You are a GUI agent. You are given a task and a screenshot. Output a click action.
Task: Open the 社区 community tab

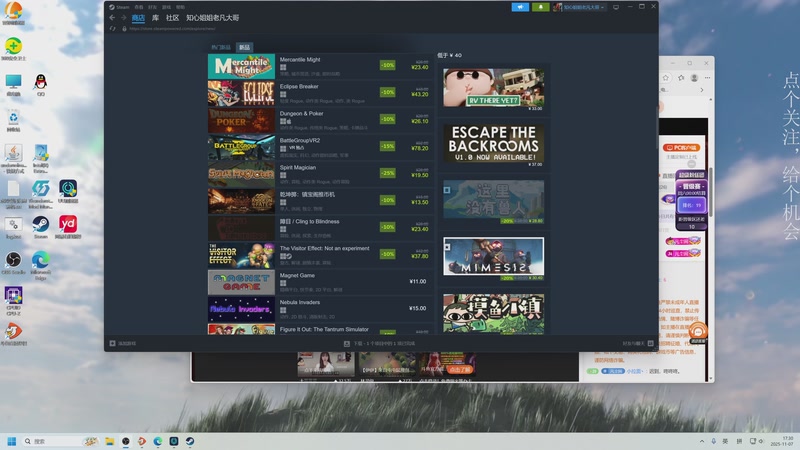(172, 18)
